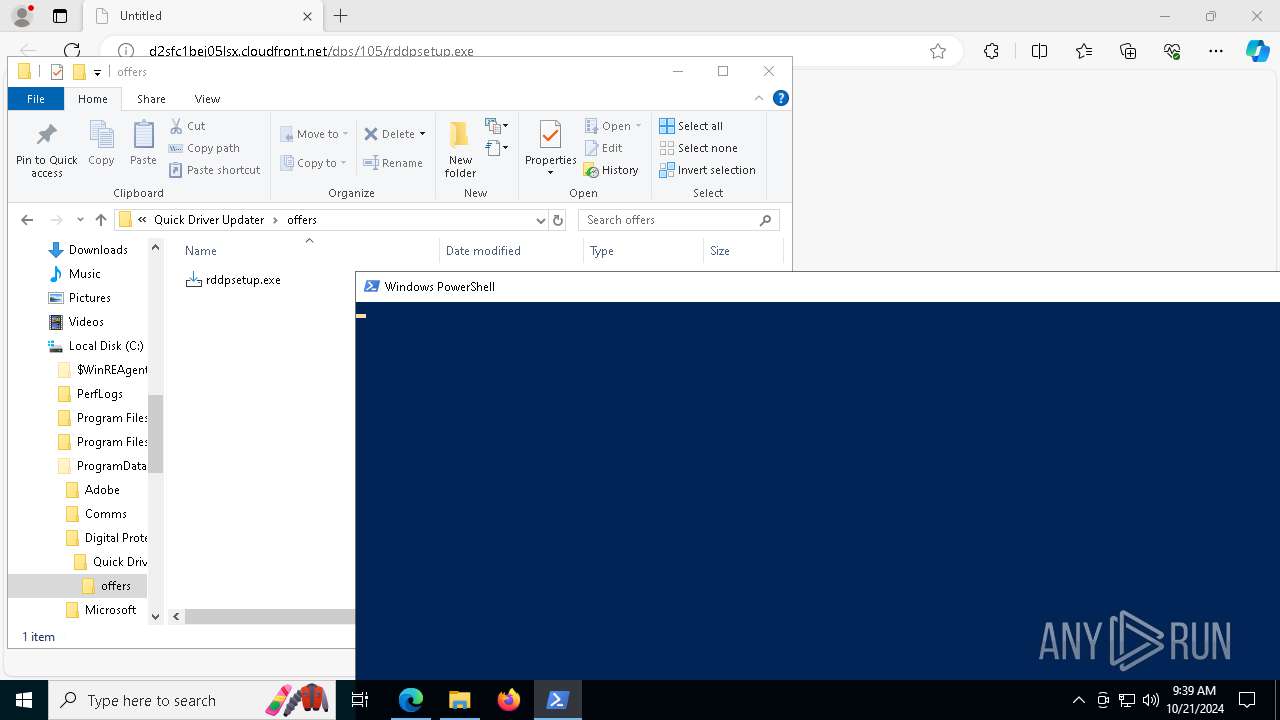Click Copy path in ribbon
Viewport: 1280px width, 720px height.
[204, 148]
